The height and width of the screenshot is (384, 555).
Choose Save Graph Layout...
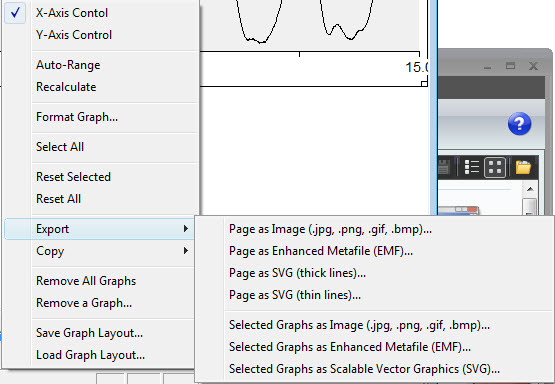99,333
